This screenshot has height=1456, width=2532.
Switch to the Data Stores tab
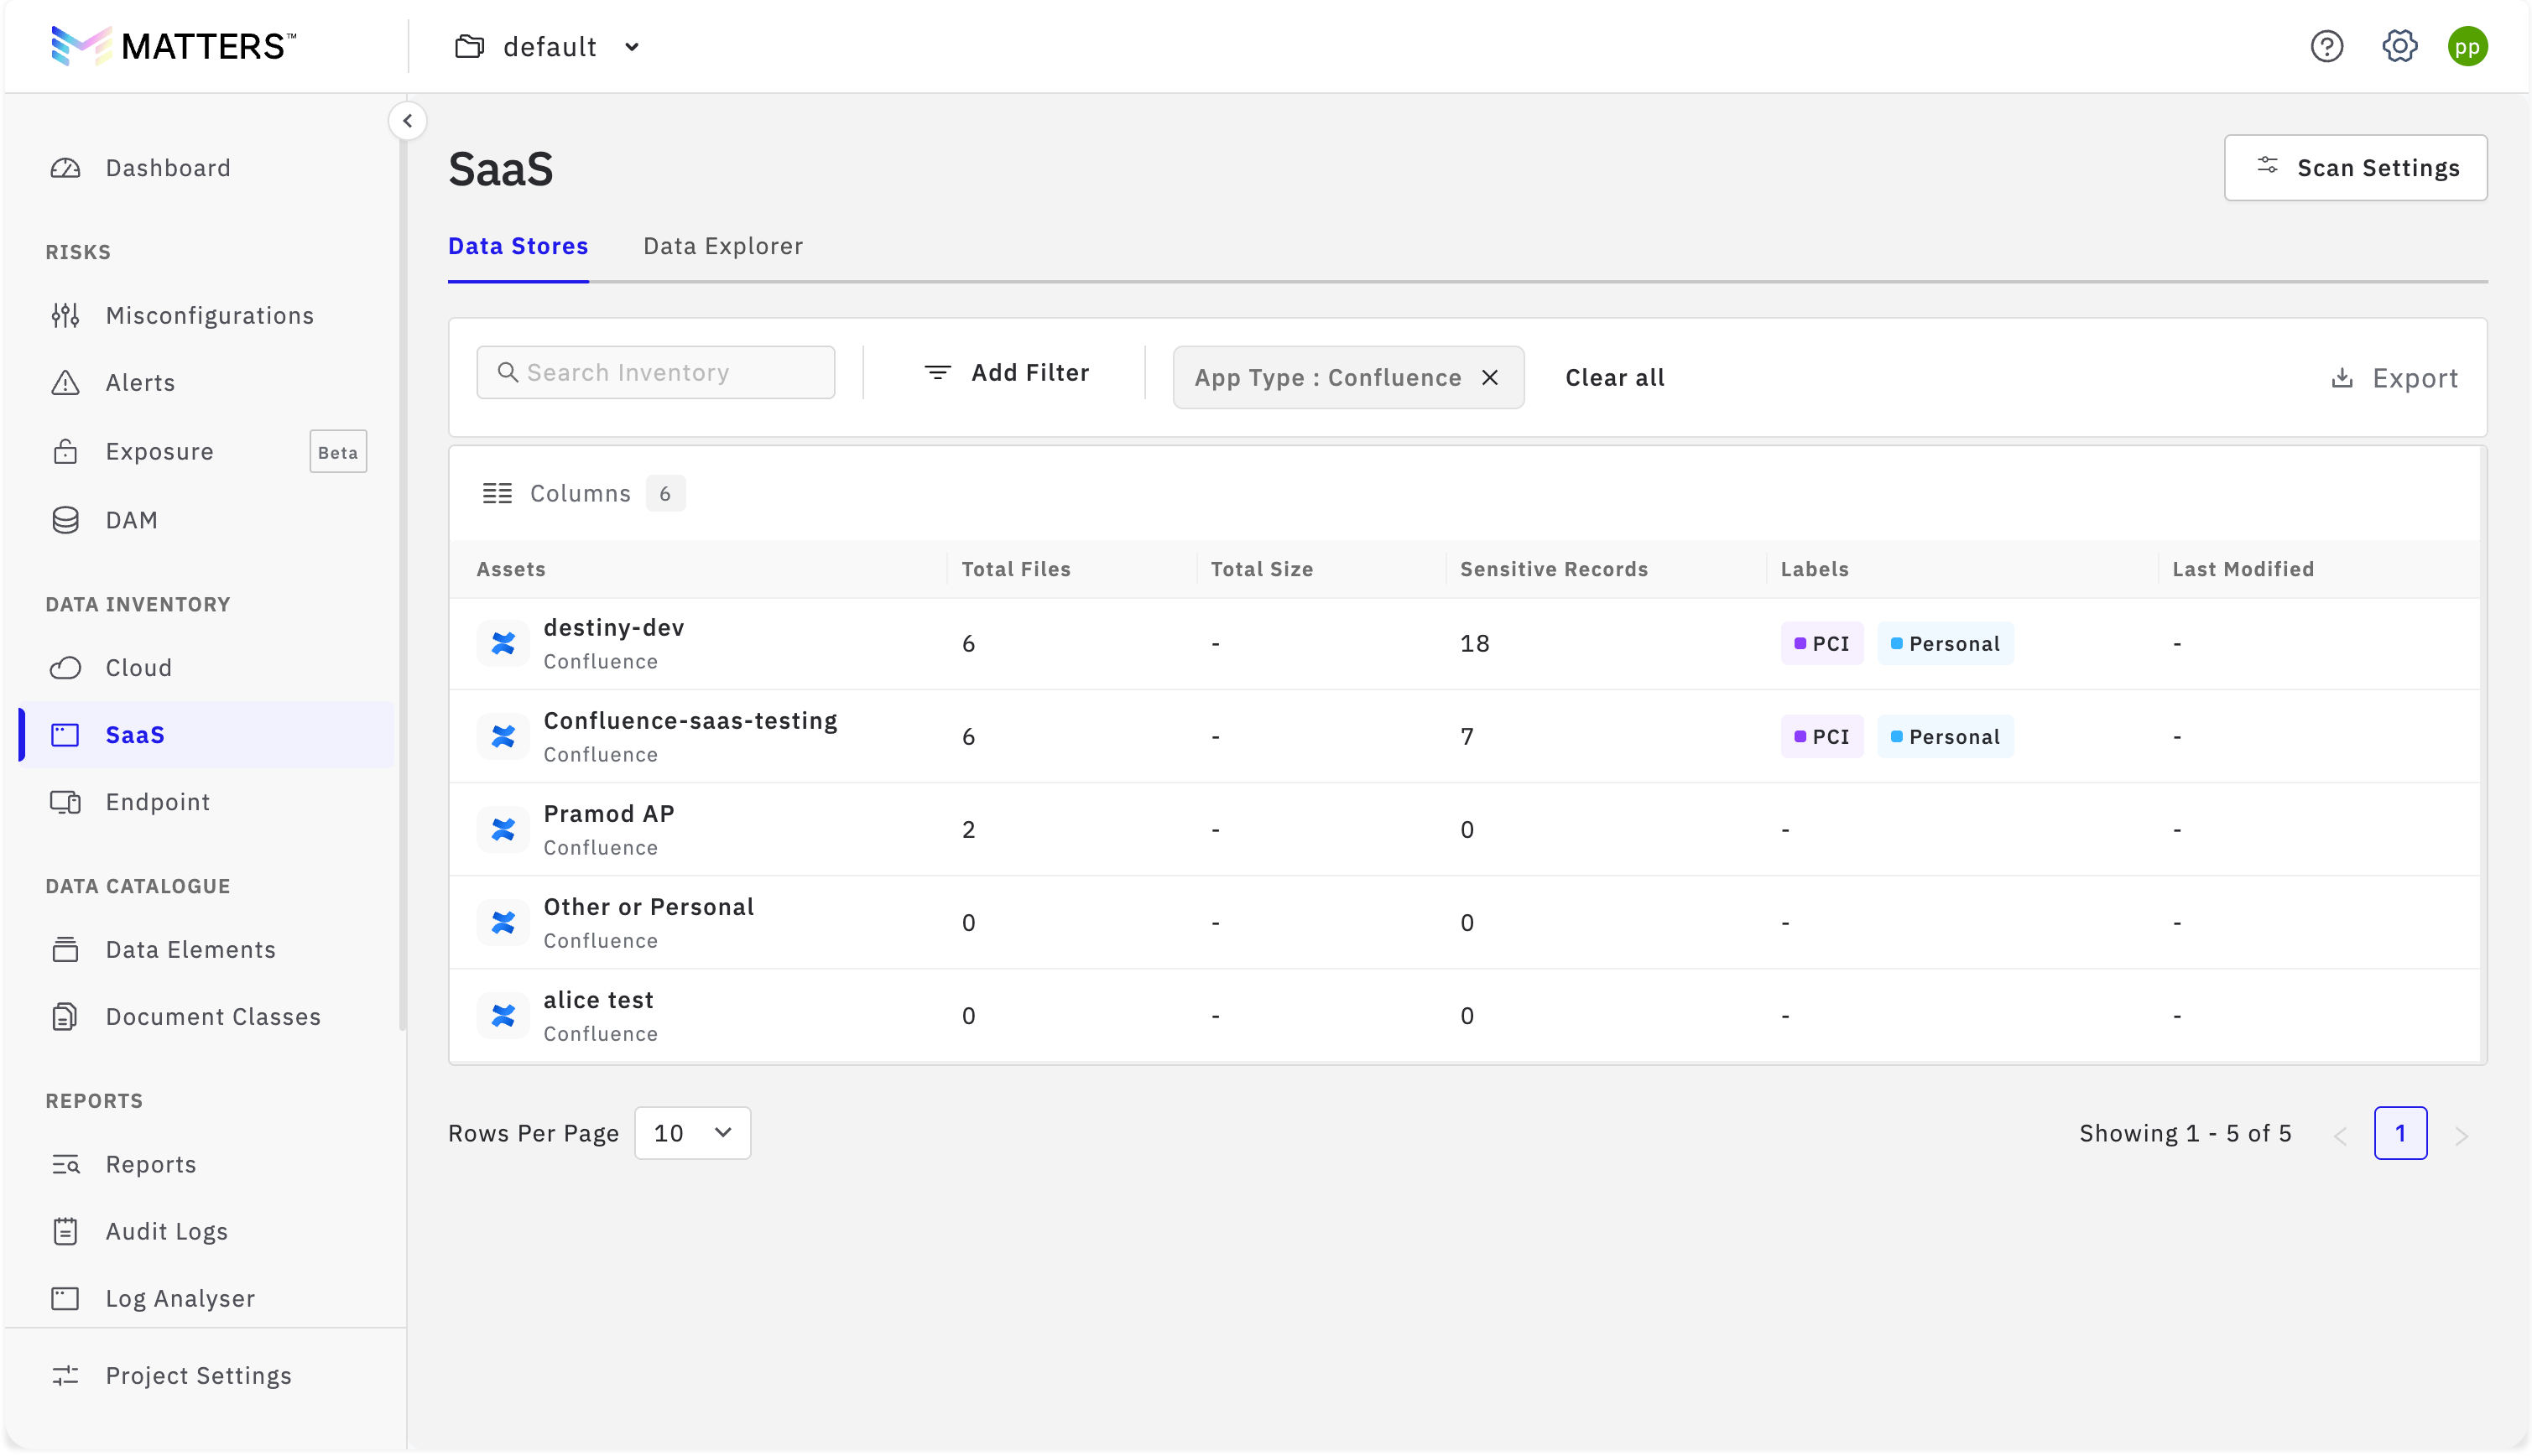(x=518, y=247)
